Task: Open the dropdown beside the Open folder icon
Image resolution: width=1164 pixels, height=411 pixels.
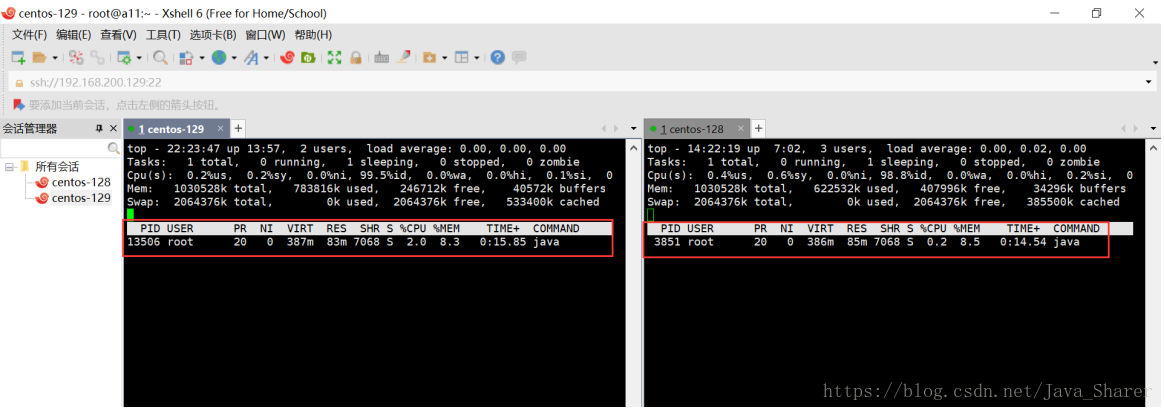Action: [x=55, y=58]
